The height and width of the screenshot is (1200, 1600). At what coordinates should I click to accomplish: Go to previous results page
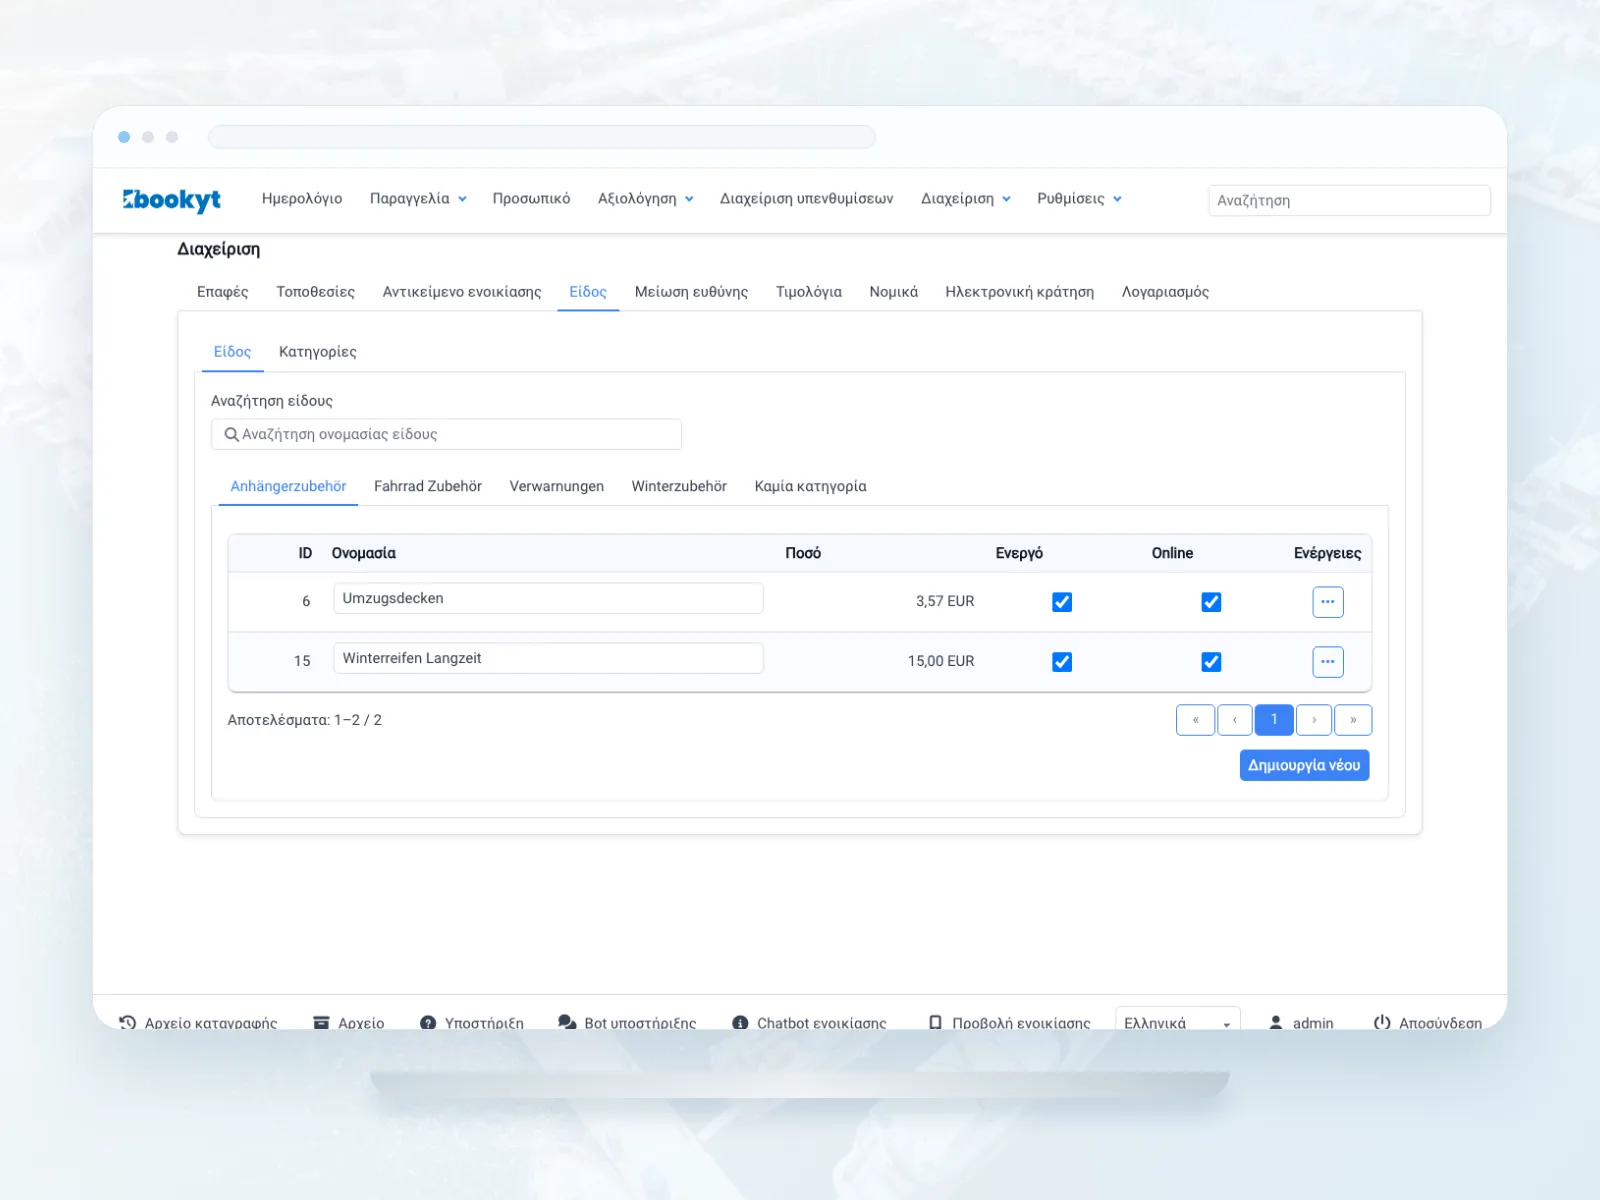pyautogui.click(x=1235, y=720)
